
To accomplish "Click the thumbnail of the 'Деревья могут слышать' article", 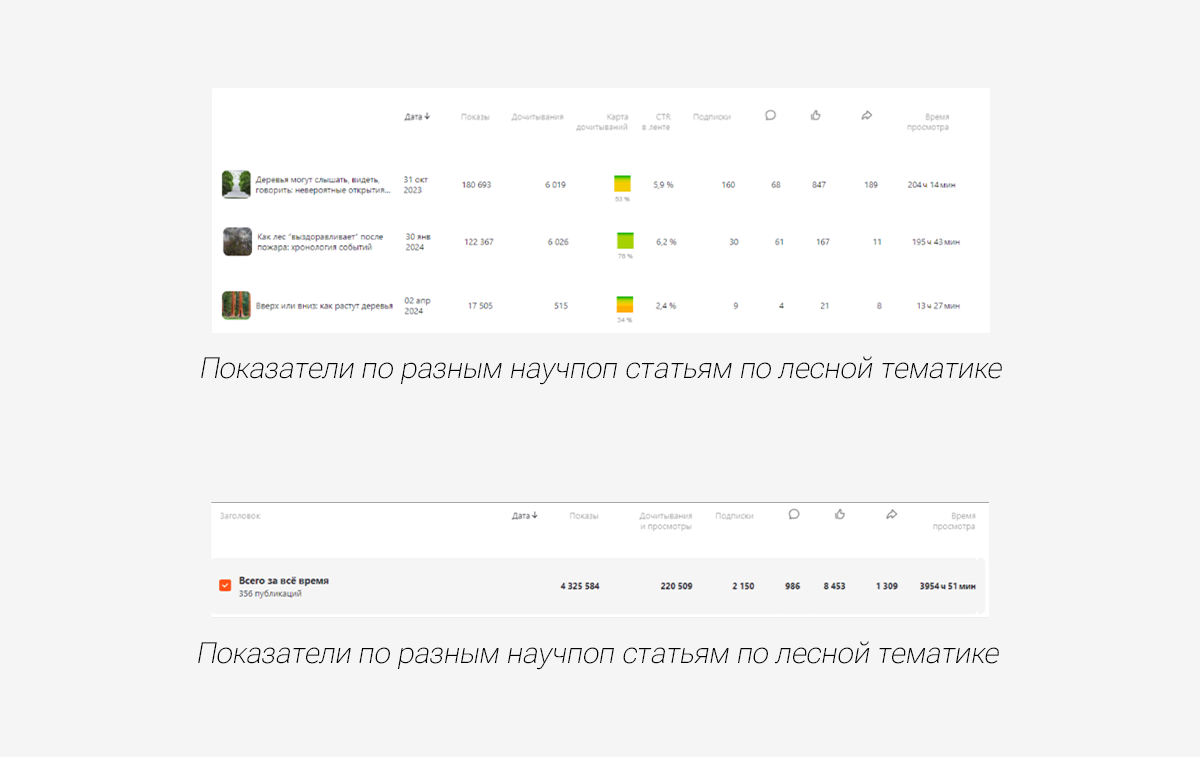I will (x=236, y=184).
